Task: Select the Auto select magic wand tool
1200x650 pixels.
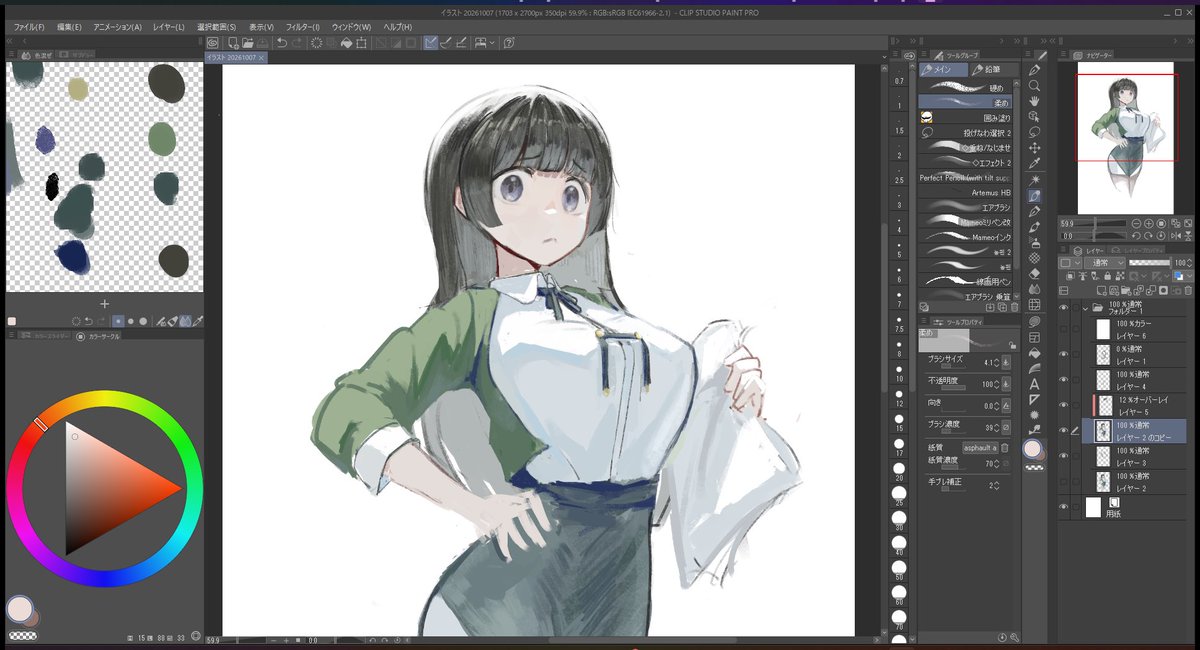Action: click(x=1035, y=179)
